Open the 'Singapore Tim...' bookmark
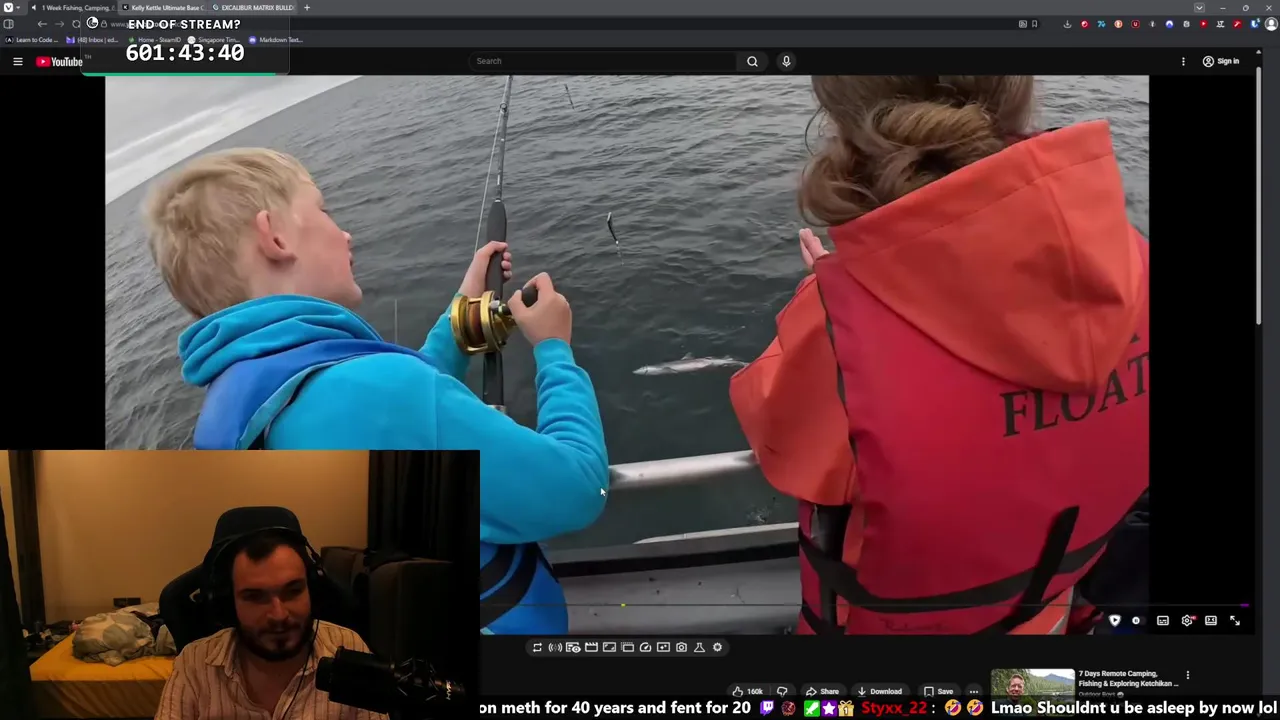The width and height of the screenshot is (1280, 720). click(x=216, y=40)
